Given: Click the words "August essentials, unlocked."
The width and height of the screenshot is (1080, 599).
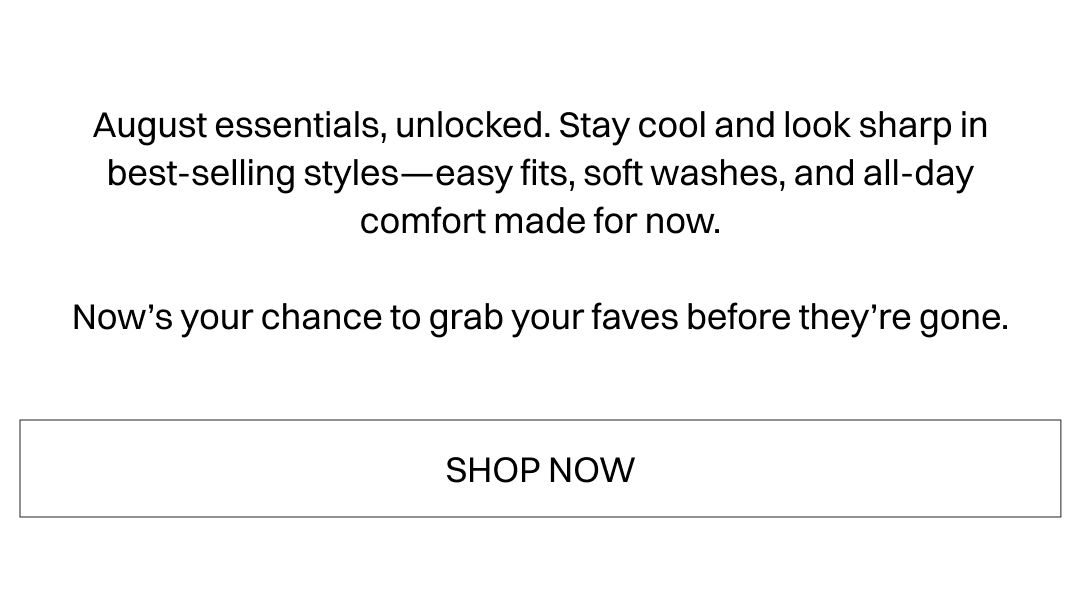Looking at the screenshot, I should coord(321,126).
